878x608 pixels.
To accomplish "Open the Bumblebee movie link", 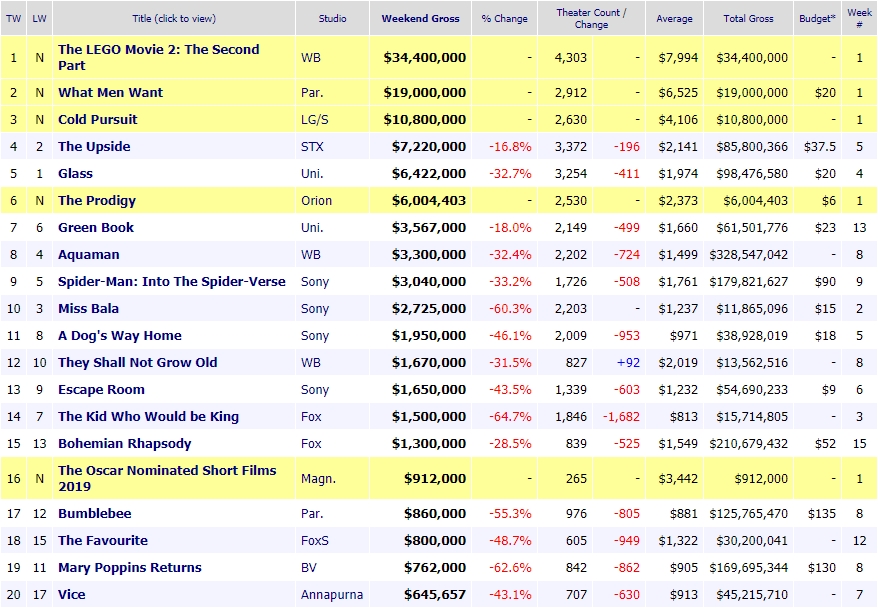I will (95, 513).
